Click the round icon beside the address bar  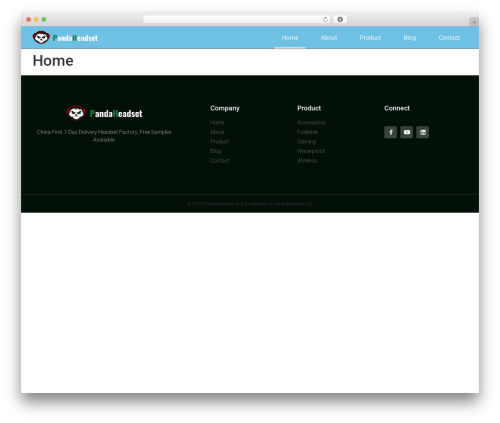[340, 19]
